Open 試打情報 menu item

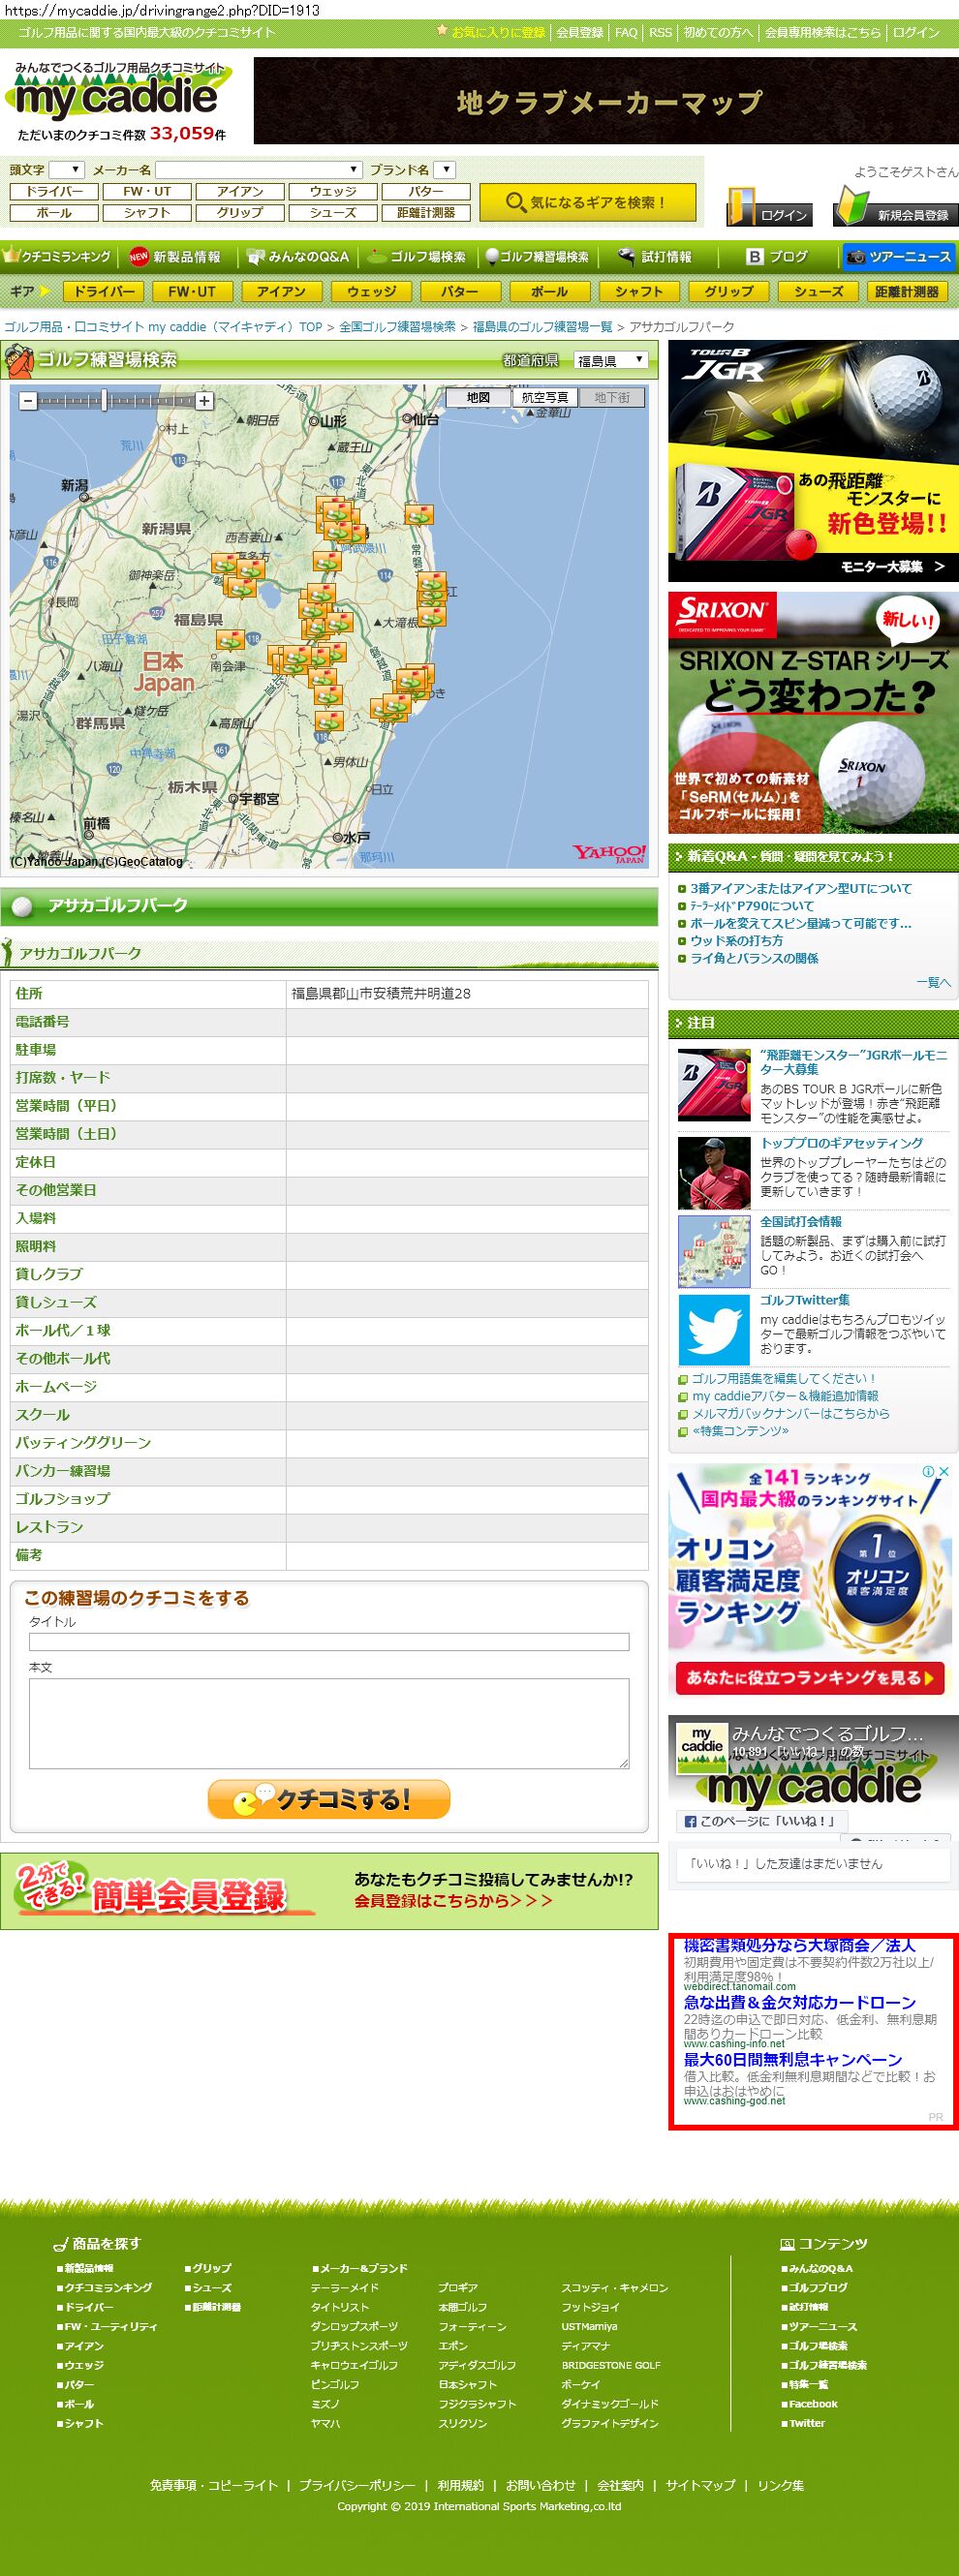click(x=655, y=257)
